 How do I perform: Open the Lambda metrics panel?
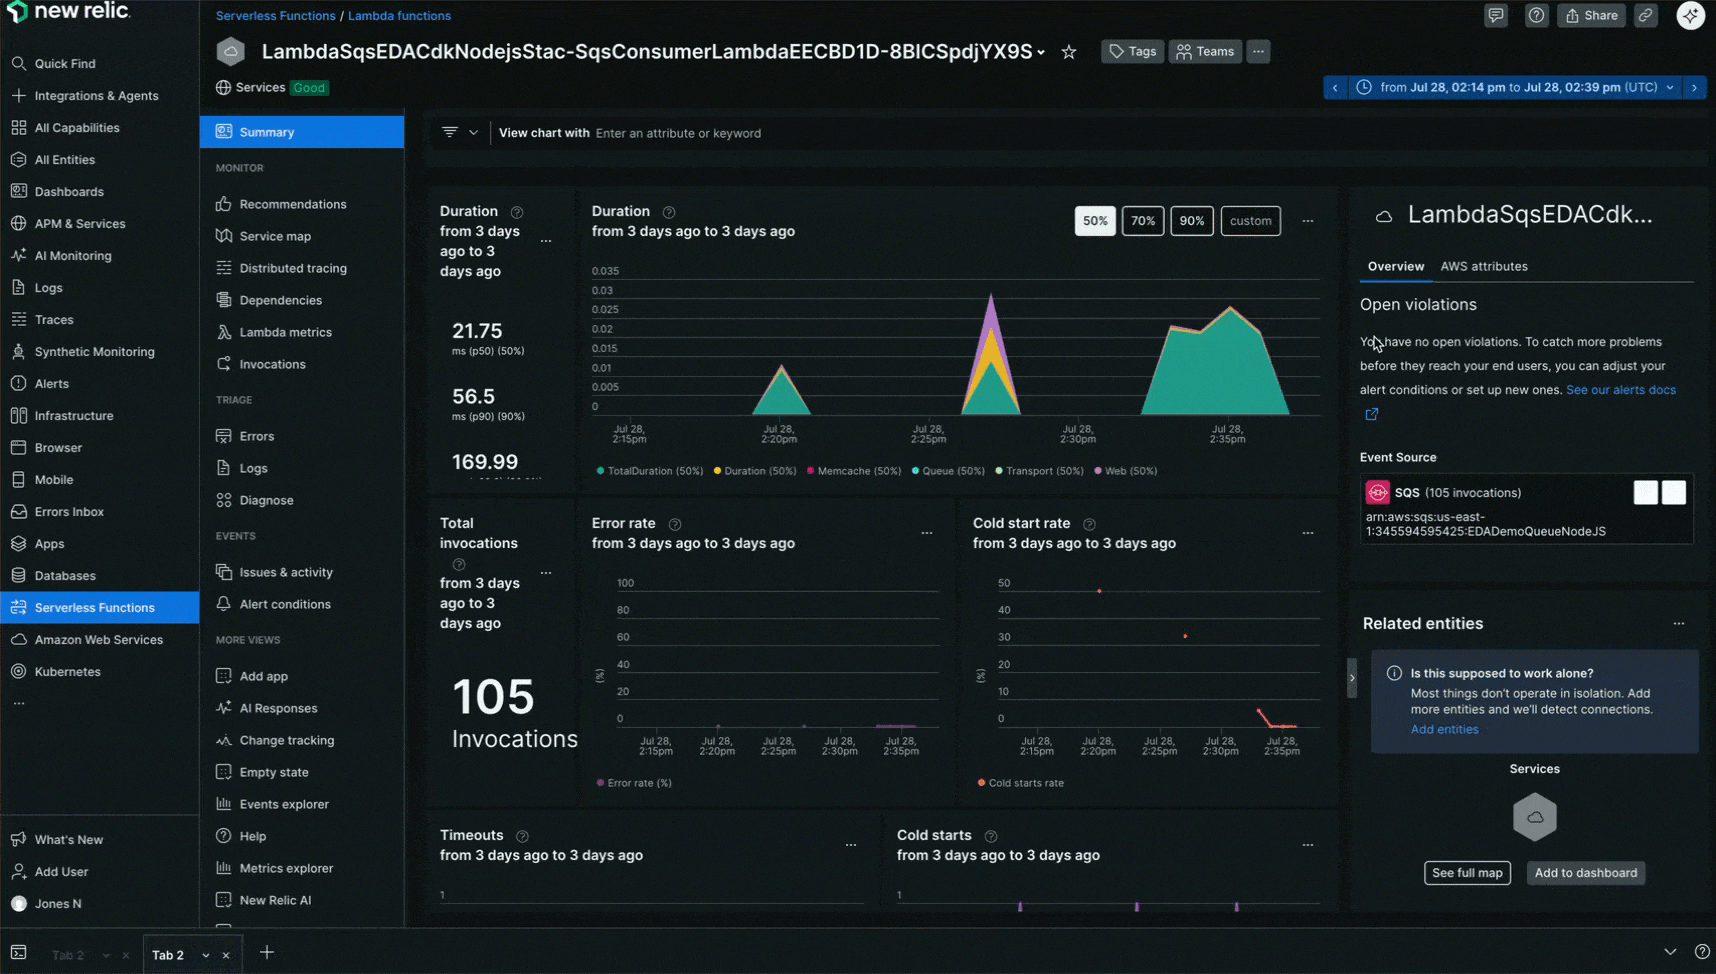286,331
